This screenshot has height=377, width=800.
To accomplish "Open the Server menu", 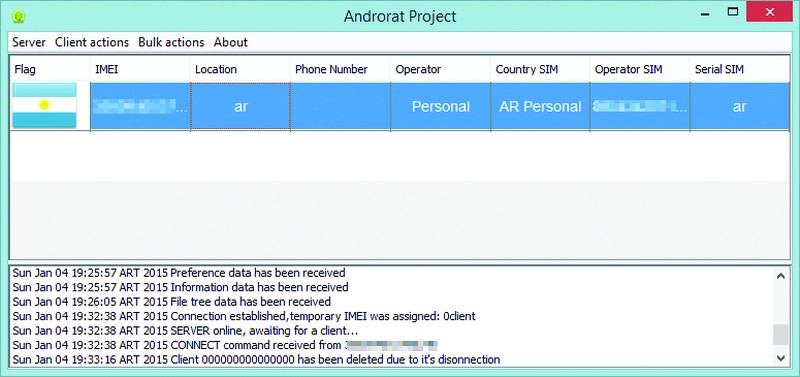I will point(29,42).
